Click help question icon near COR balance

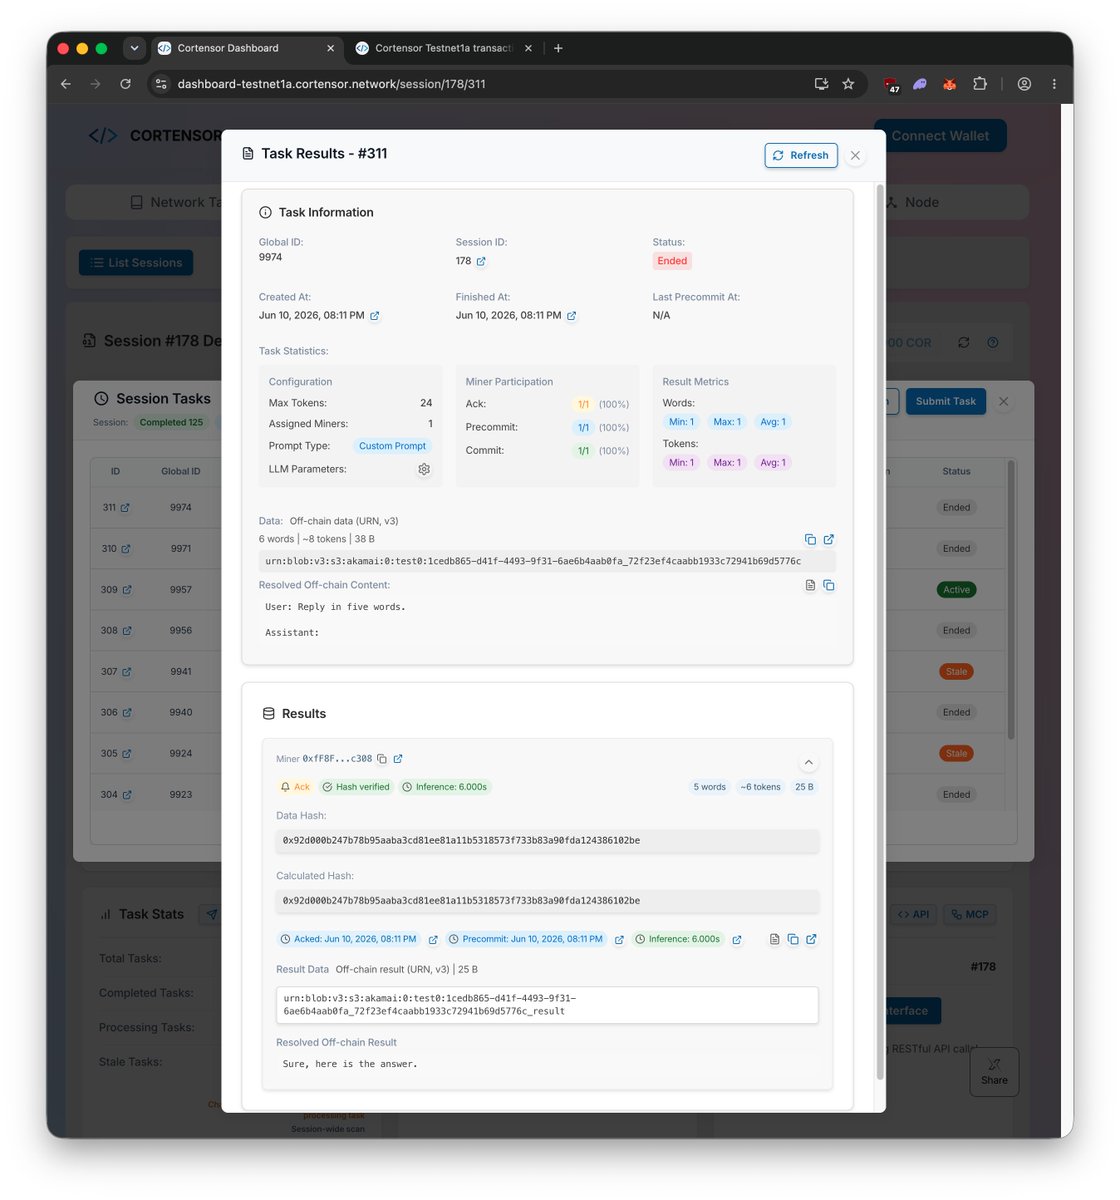[x=993, y=342]
